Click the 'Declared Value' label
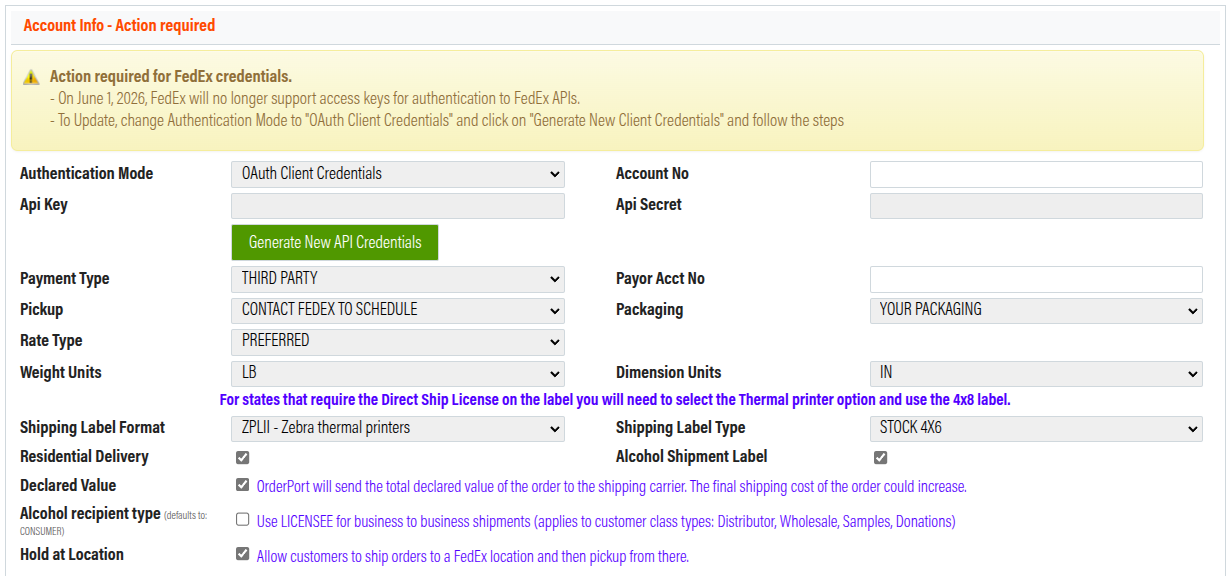 [68, 486]
